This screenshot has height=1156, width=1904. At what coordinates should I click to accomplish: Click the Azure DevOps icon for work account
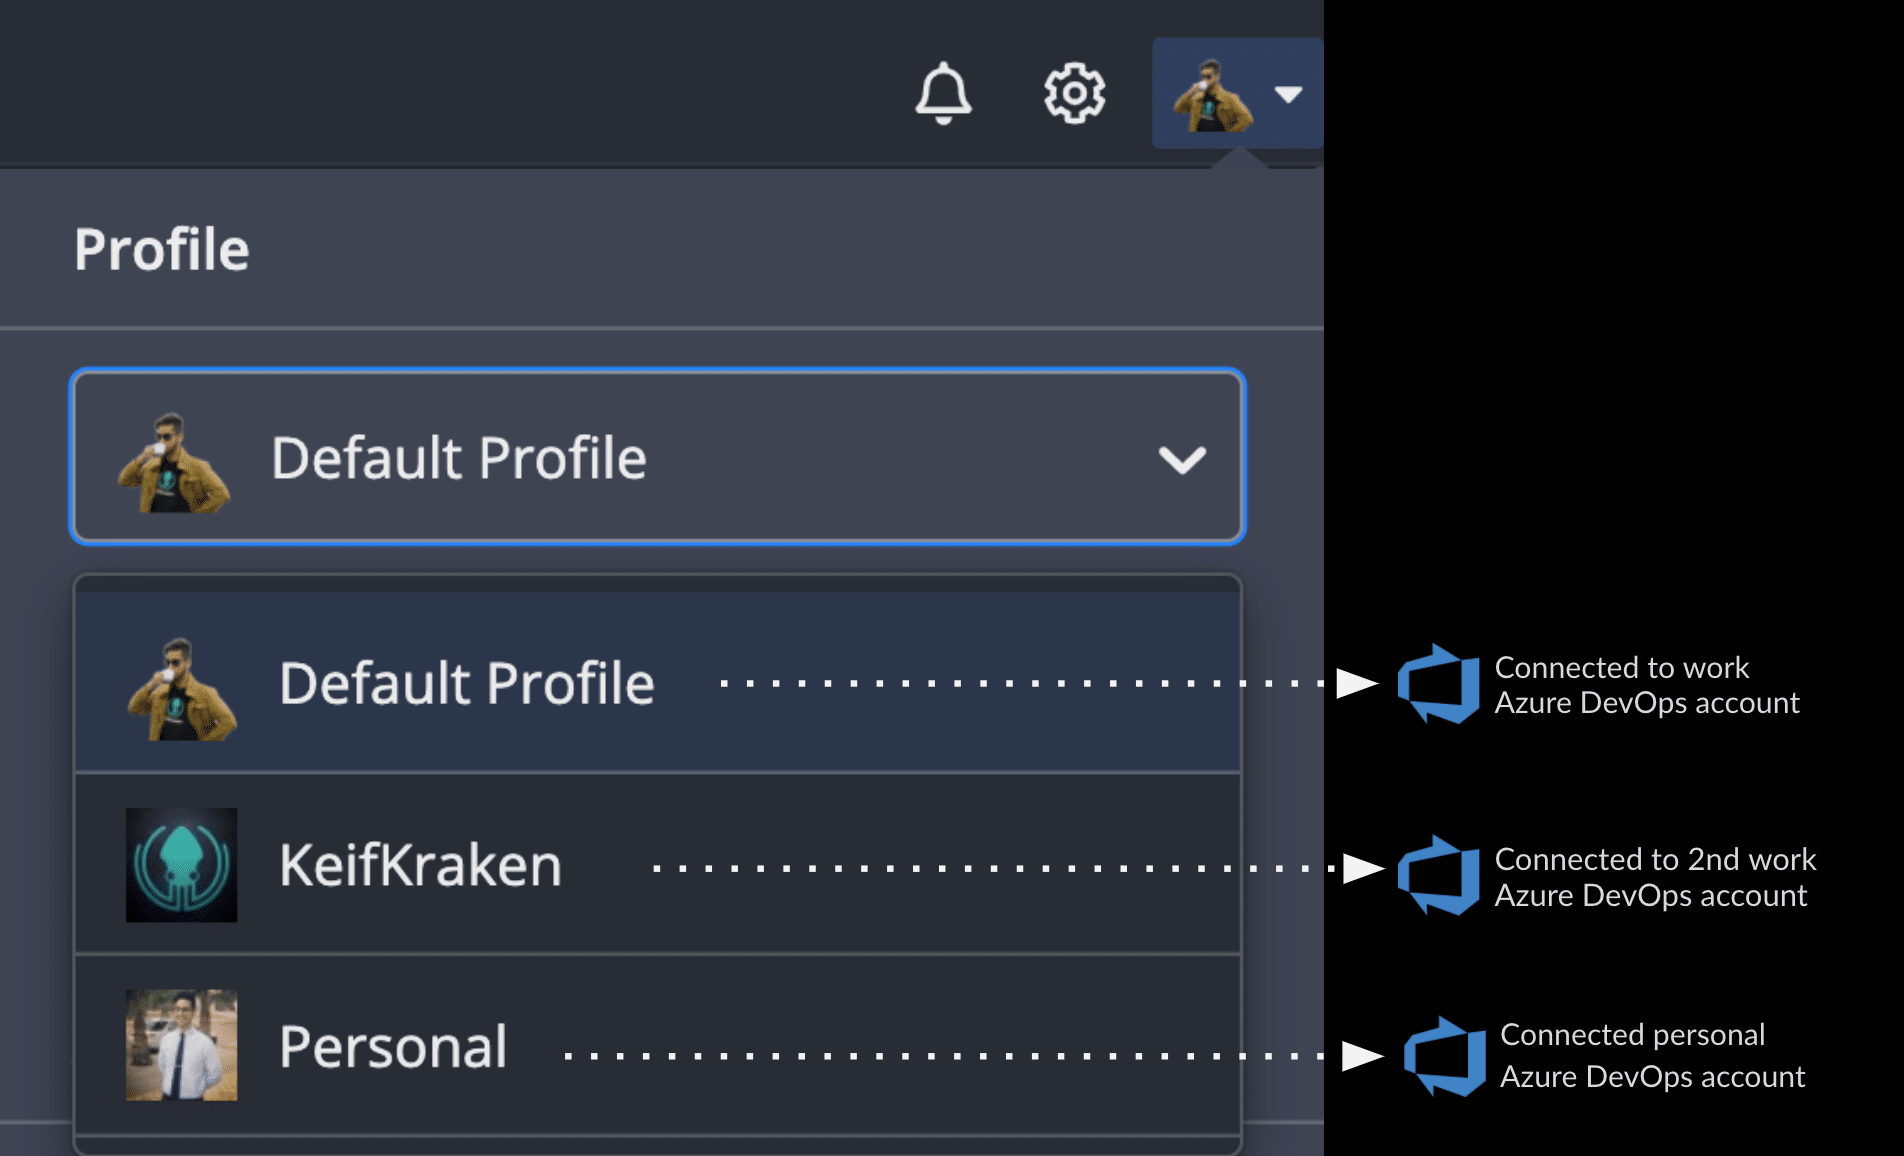coord(1438,684)
